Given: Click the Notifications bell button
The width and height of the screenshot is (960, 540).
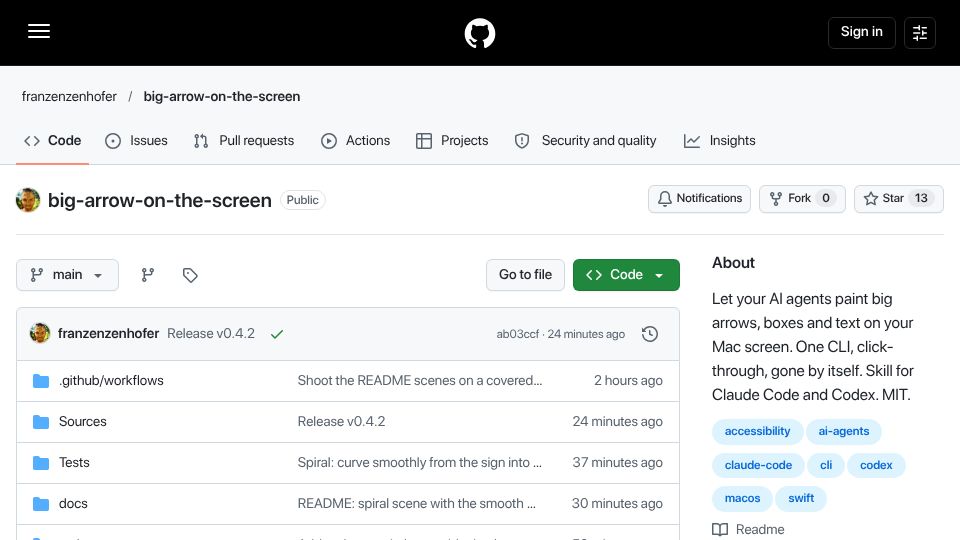Looking at the screenshot, I should pyautogui.click(x=699, y=198).
